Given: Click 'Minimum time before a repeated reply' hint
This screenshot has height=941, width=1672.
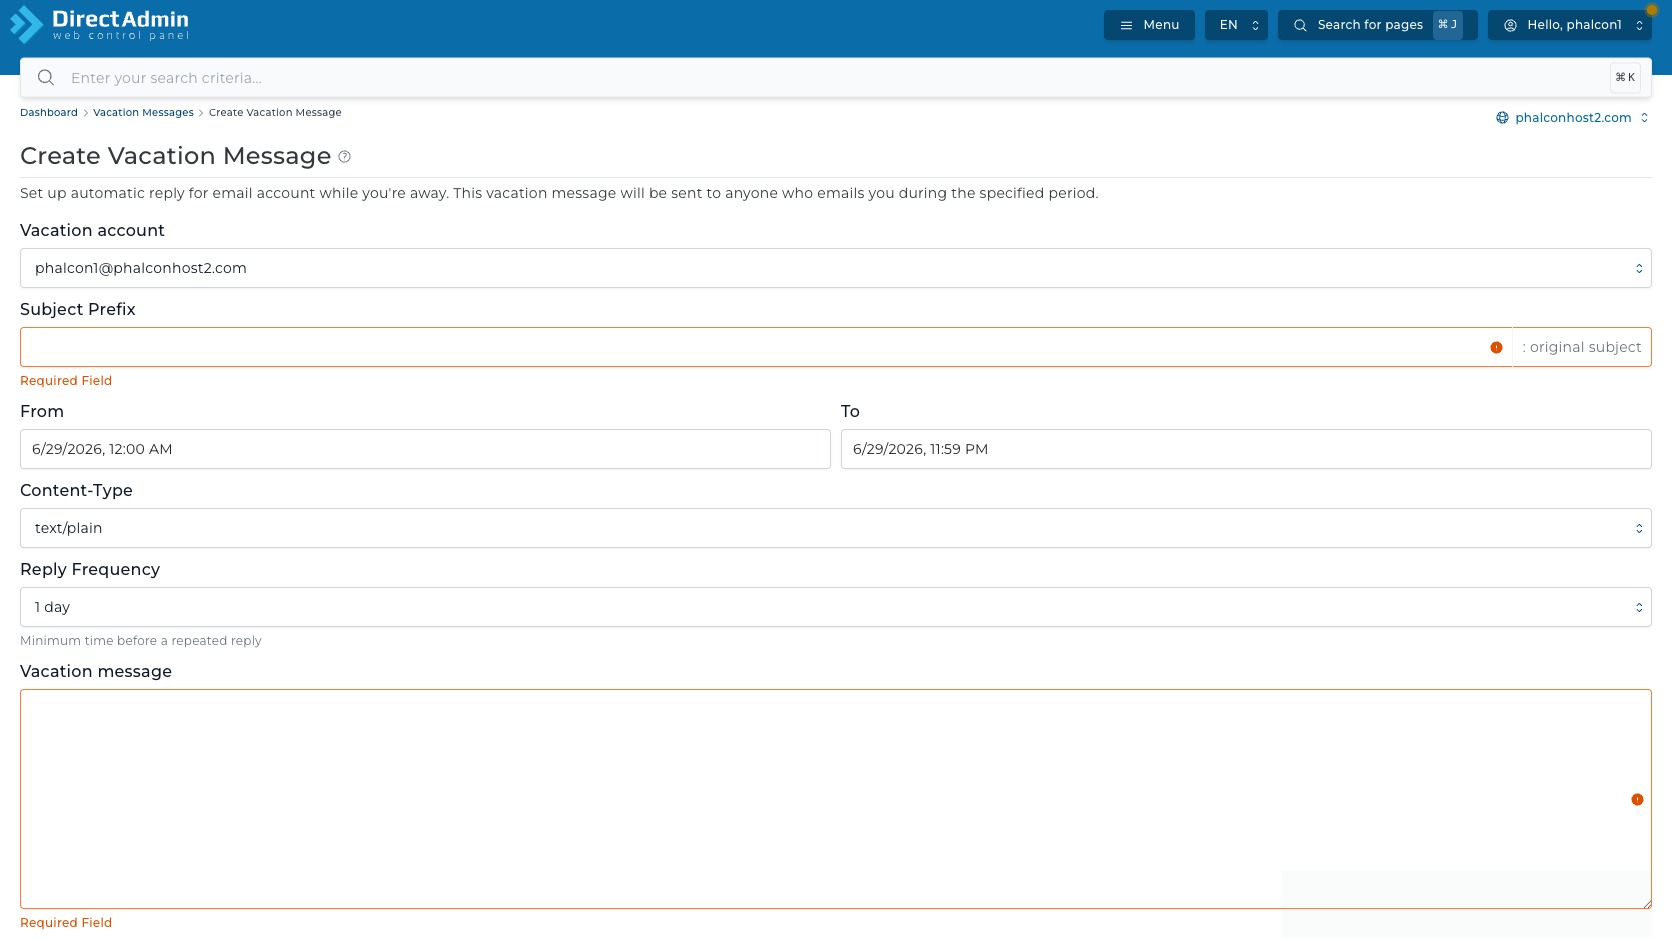Looking at the screenshot, I should pyautogui.click(x=141, y=641).
